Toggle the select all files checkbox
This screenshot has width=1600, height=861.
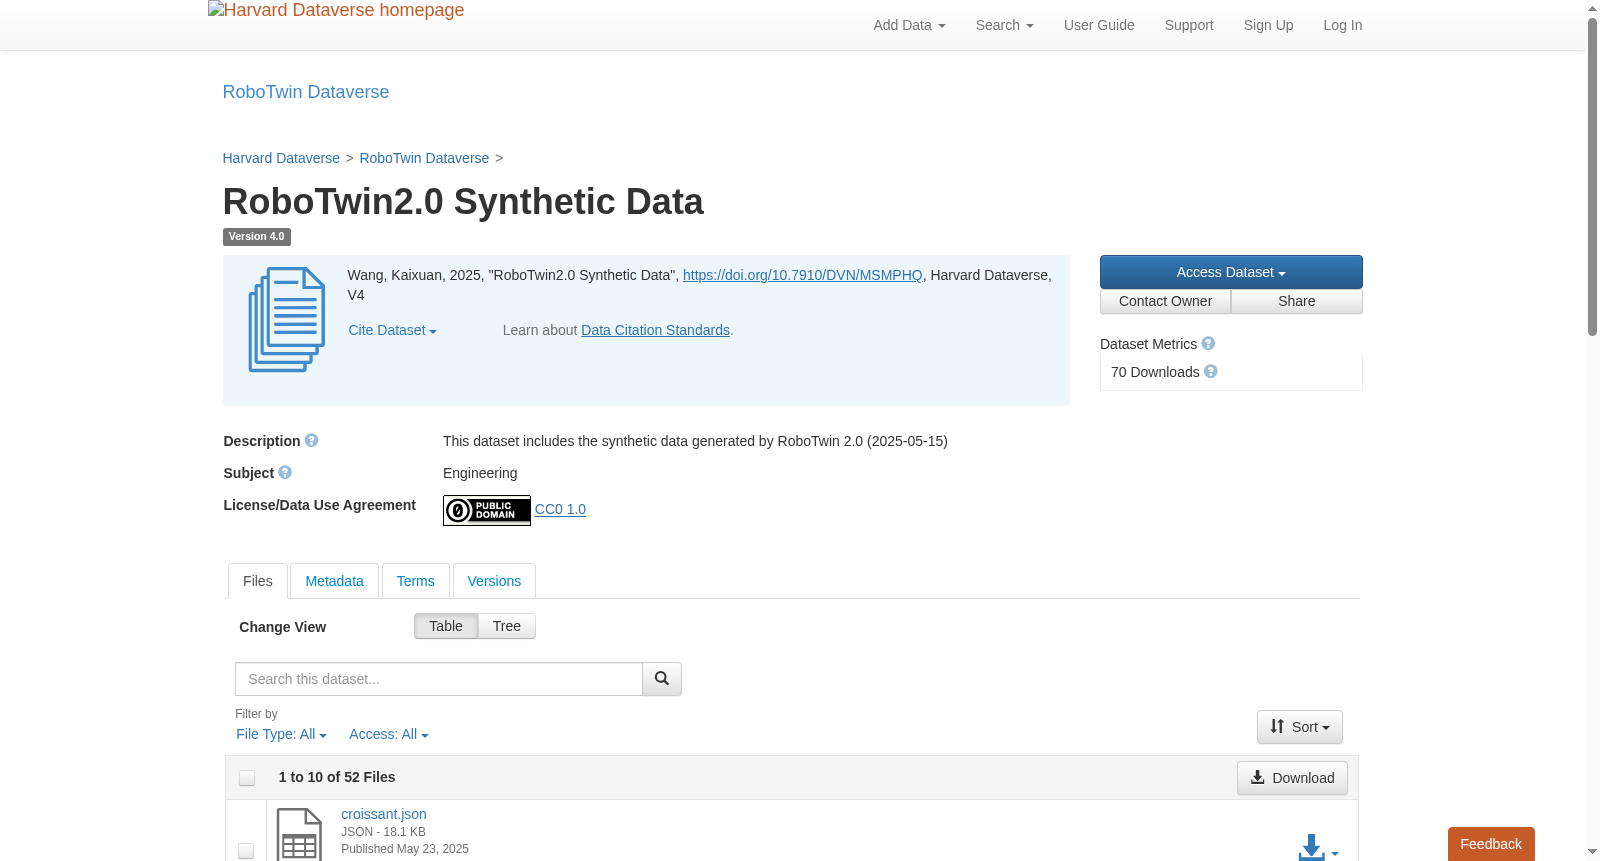point(247,778)
